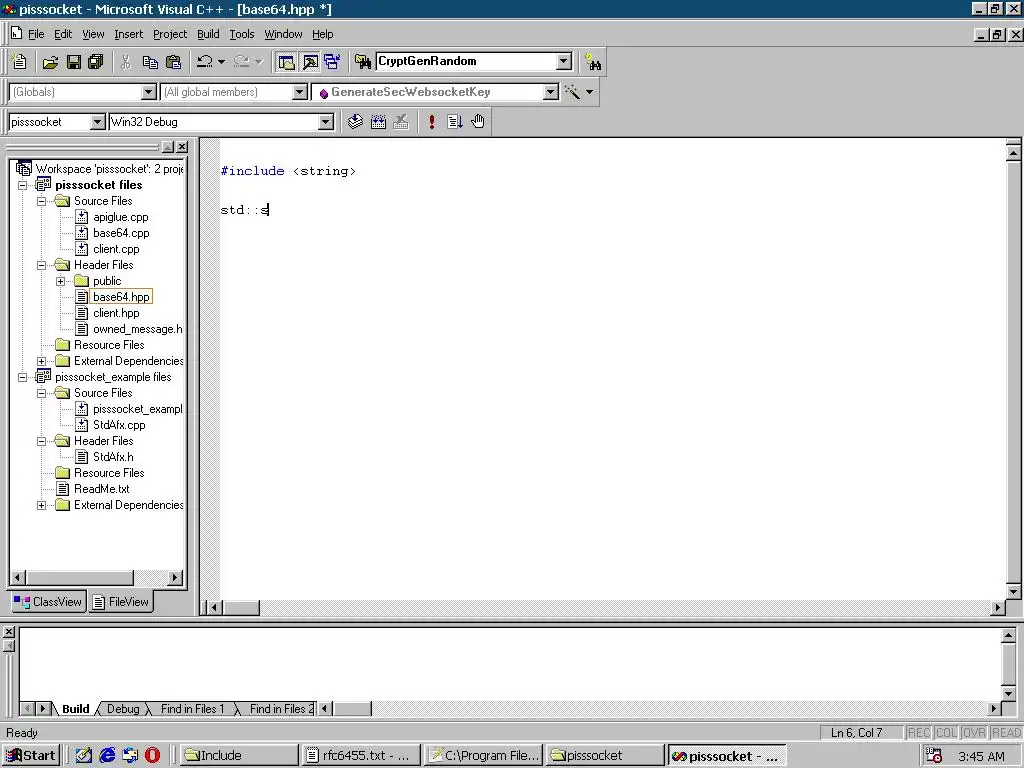Click the Search binoculars icon
Viewport: 1024px width, 768px height.
coord(593,63)
